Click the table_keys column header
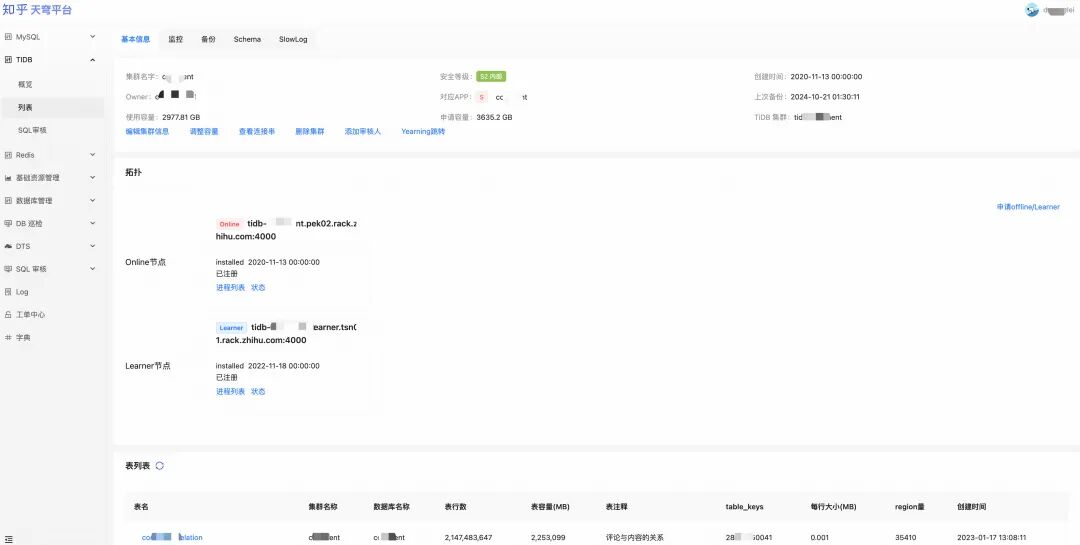Viewport: 1080px width, 545px height. point(745,506)
